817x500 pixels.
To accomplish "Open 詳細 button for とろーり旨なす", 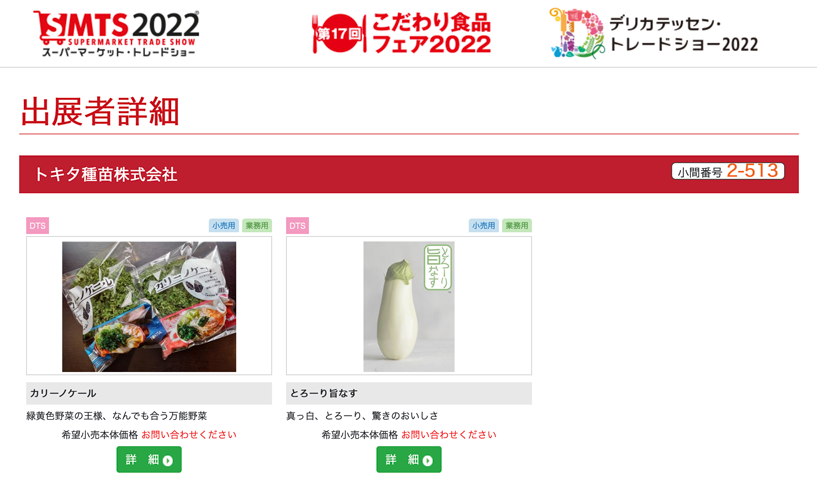I will [x=409, y=459].
